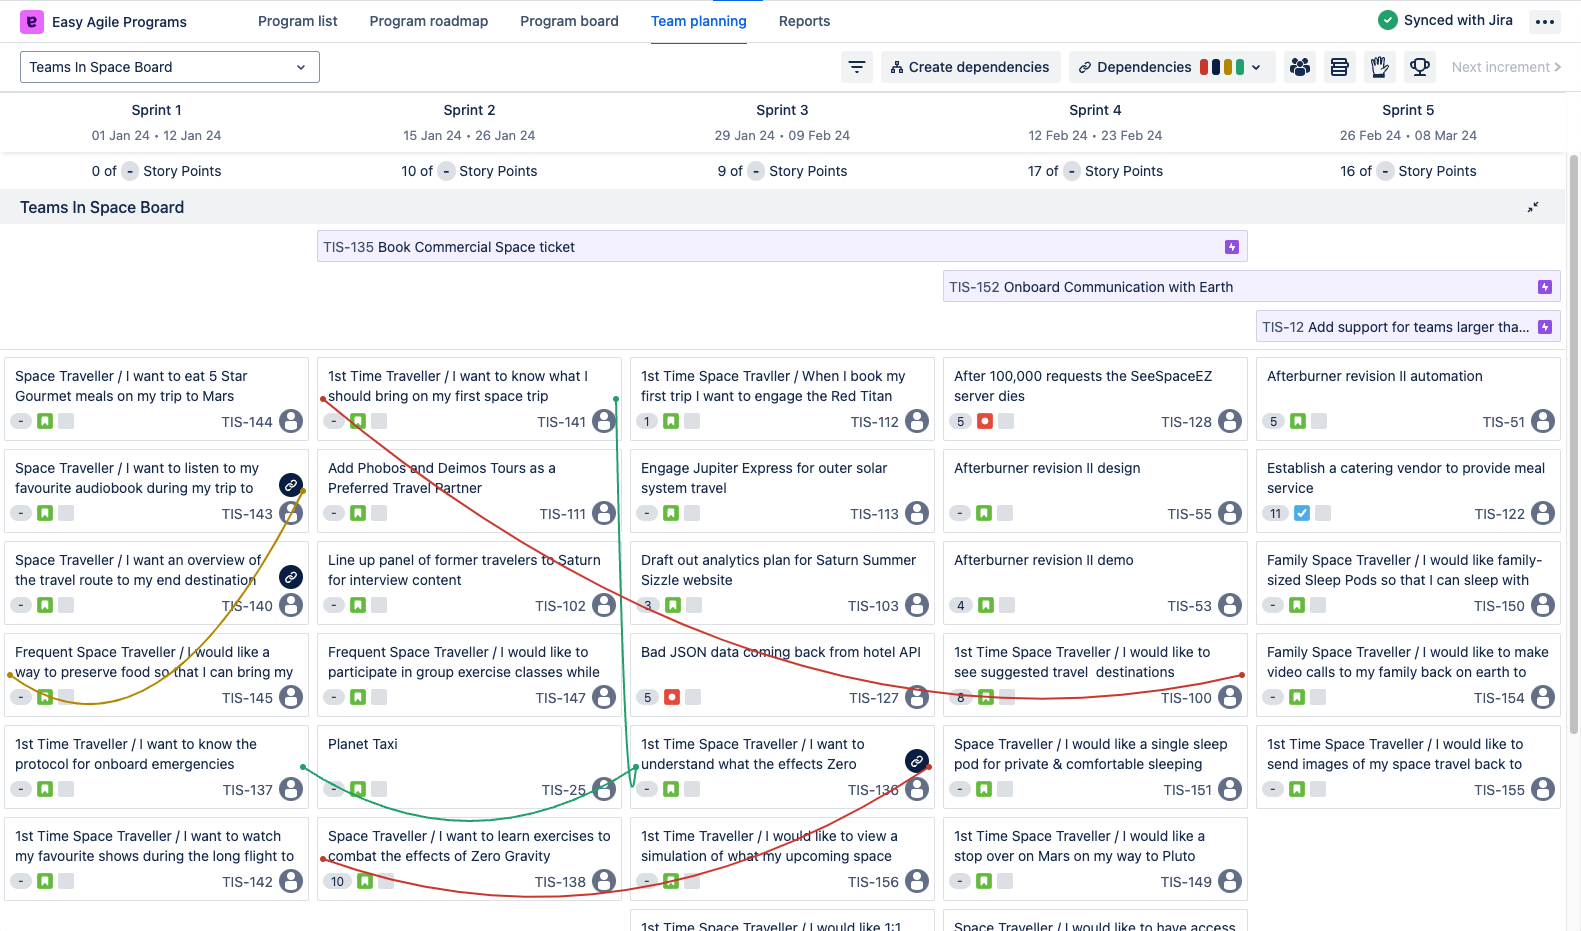The image size is (1581, 931).
Task: Click the yellow dependency color swatch
Action: point(1228,67)
